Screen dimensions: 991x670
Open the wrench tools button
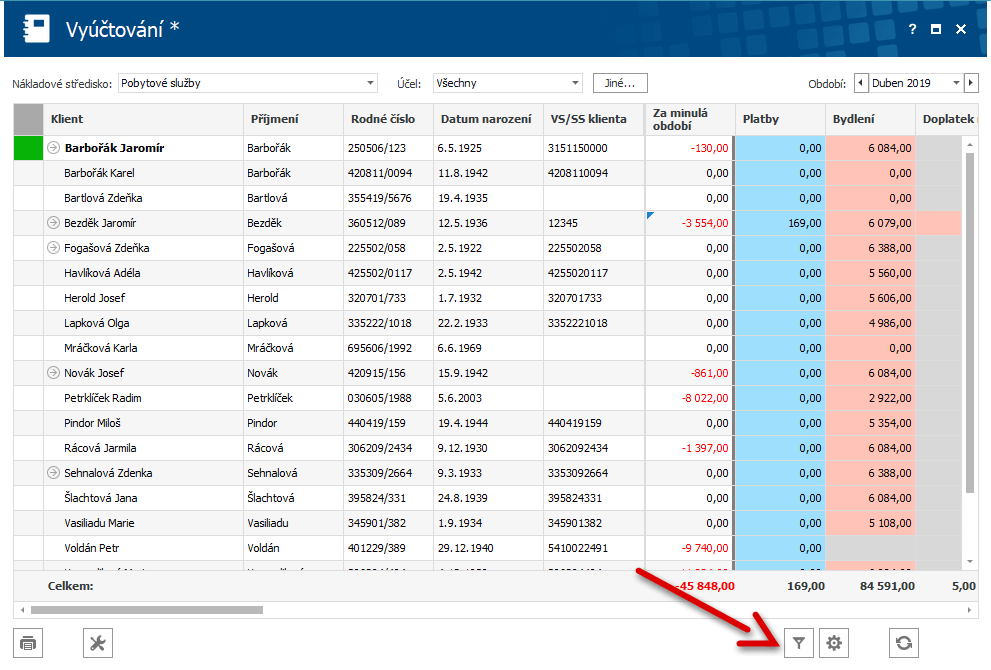[x=97, y=643]
